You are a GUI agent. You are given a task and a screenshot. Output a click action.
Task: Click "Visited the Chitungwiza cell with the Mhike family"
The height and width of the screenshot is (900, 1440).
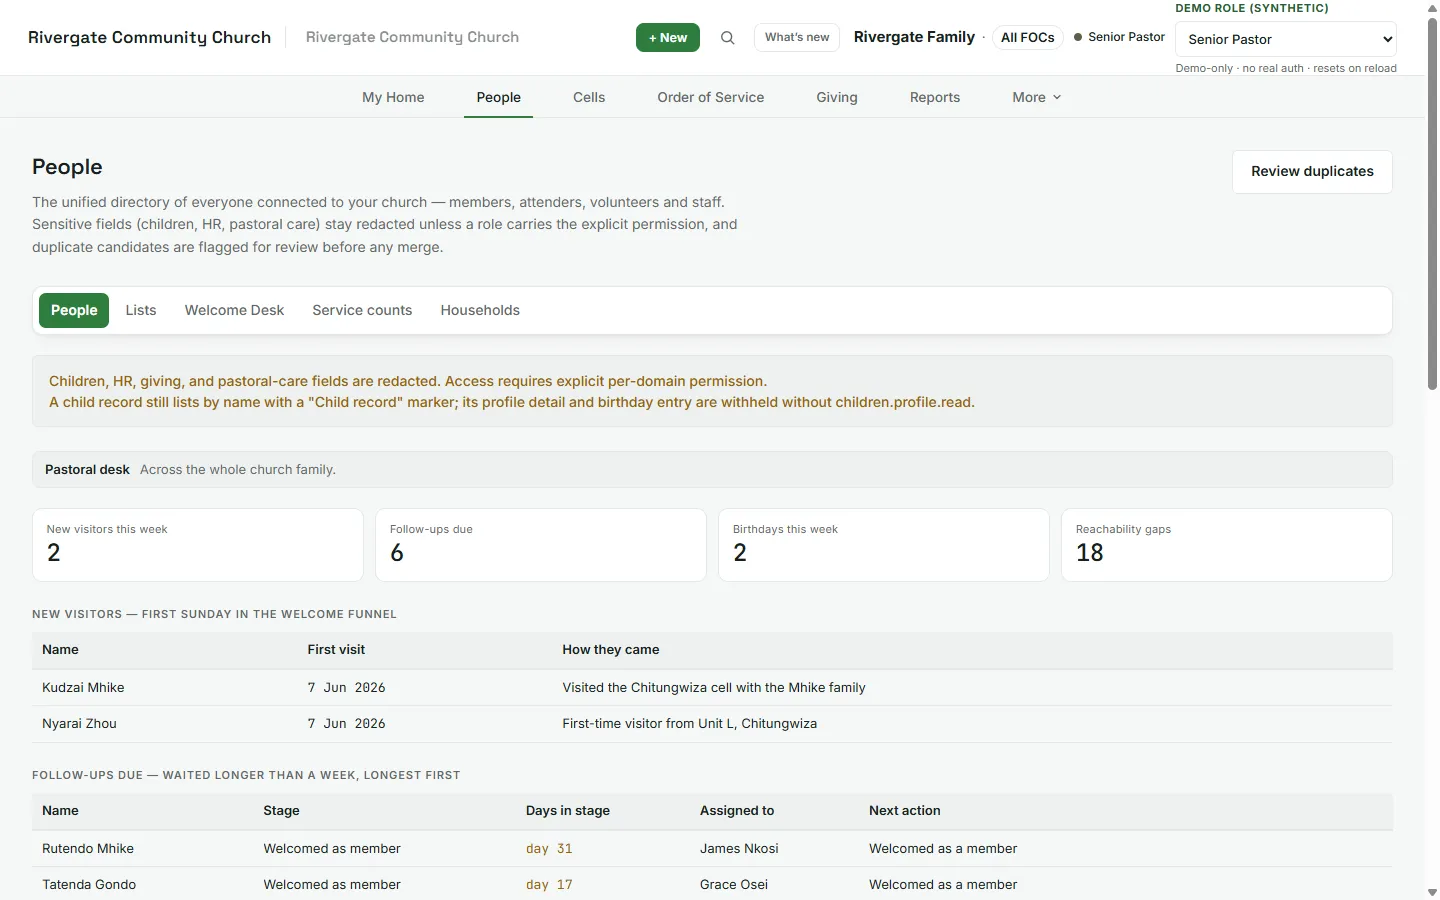[x=714, y=688]
